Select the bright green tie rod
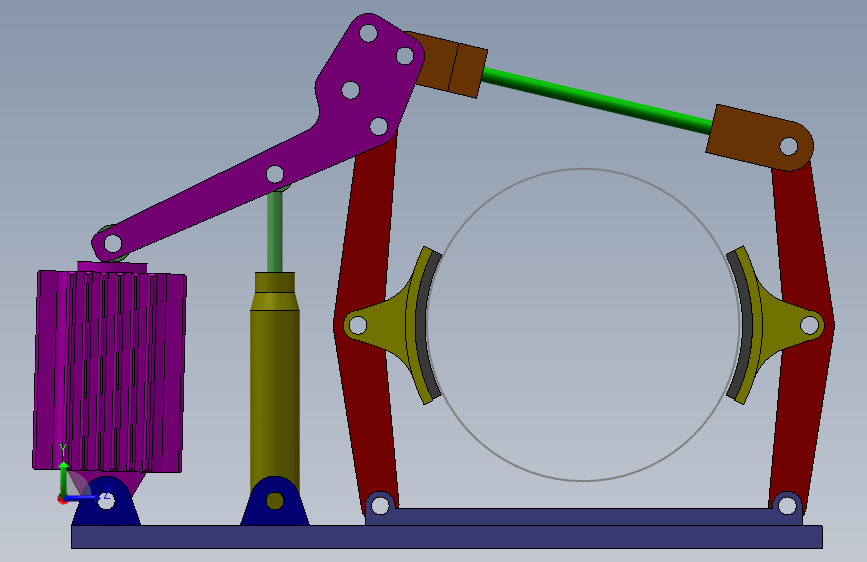The width and height of the screenshot is (867, 562). pyautogui.click(x=597, y=101)
